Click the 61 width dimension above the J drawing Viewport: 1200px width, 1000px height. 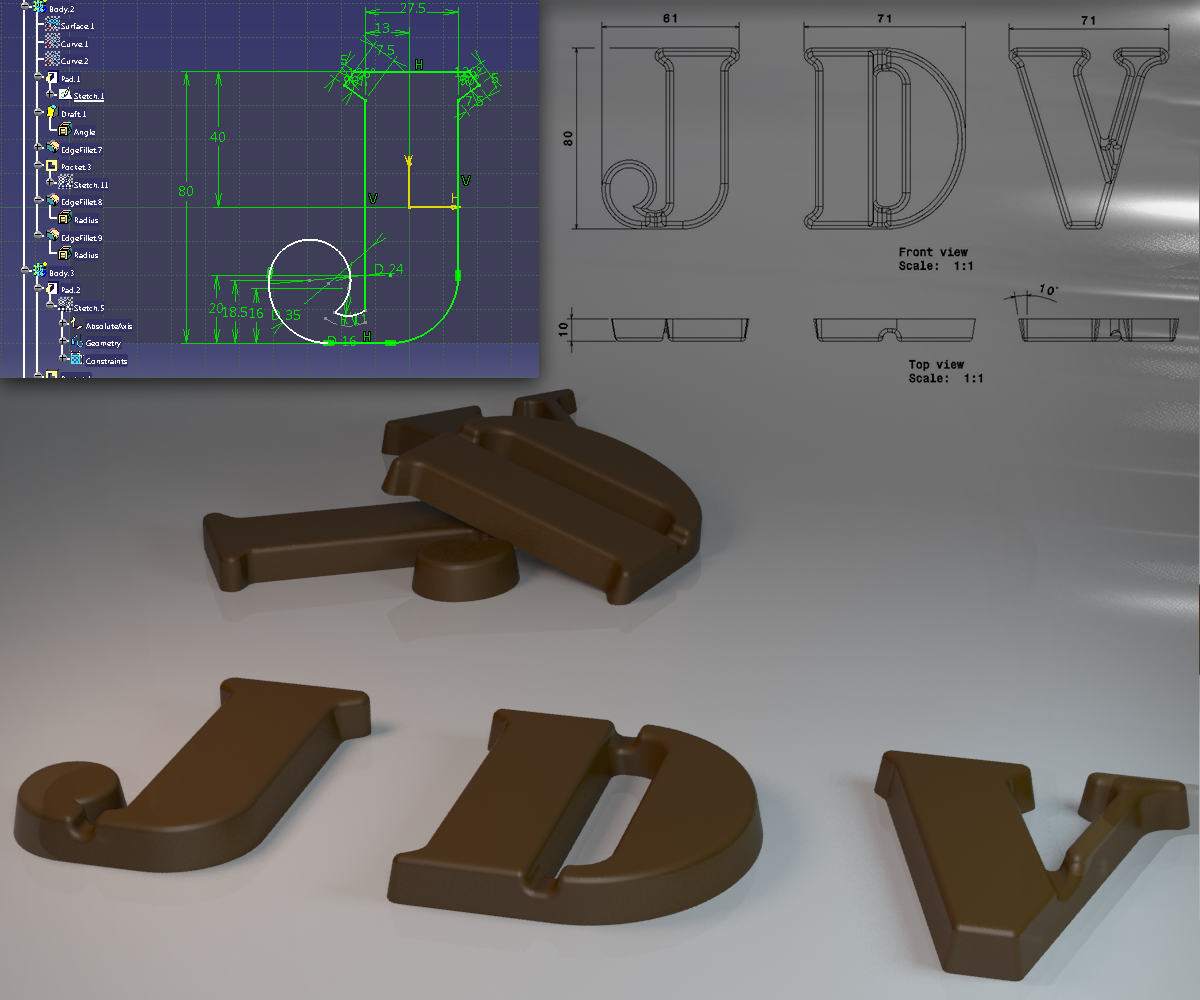[670, 18]
